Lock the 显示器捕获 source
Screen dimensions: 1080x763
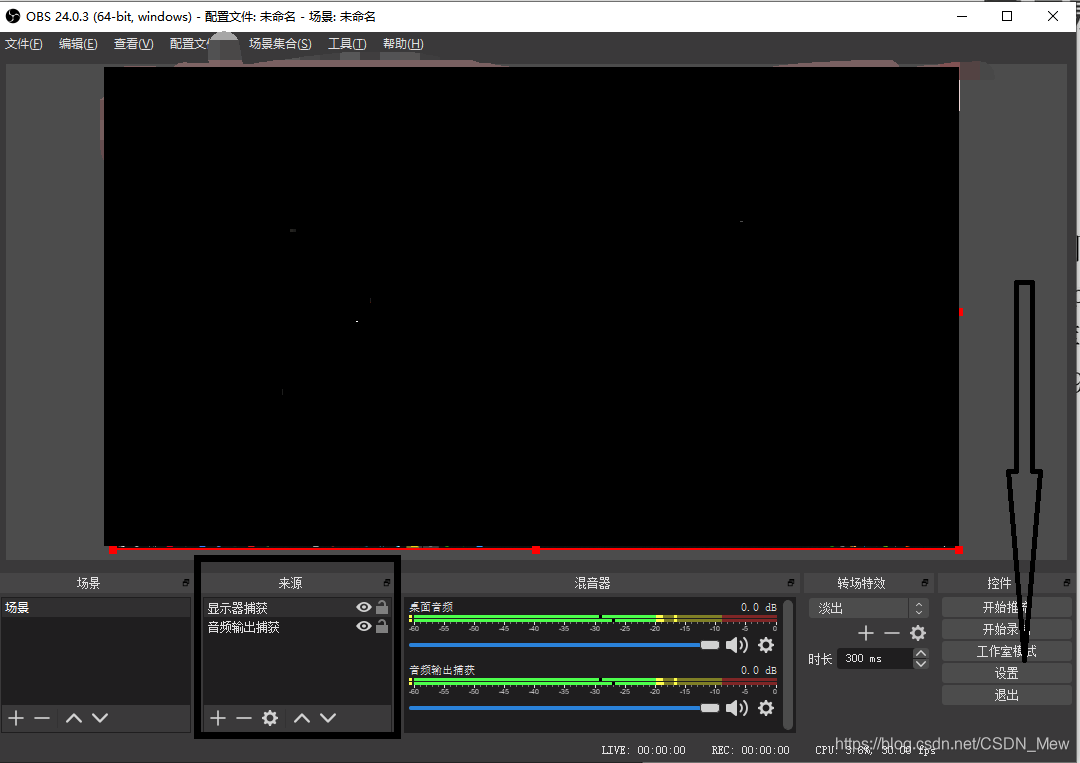tap(382, 607)
